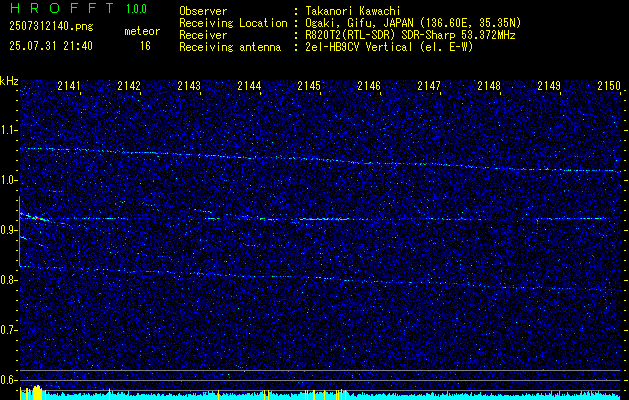Viewport: 629px width, 400px height.
Task: Click the 2148 time axis marker
Action: 489,86
